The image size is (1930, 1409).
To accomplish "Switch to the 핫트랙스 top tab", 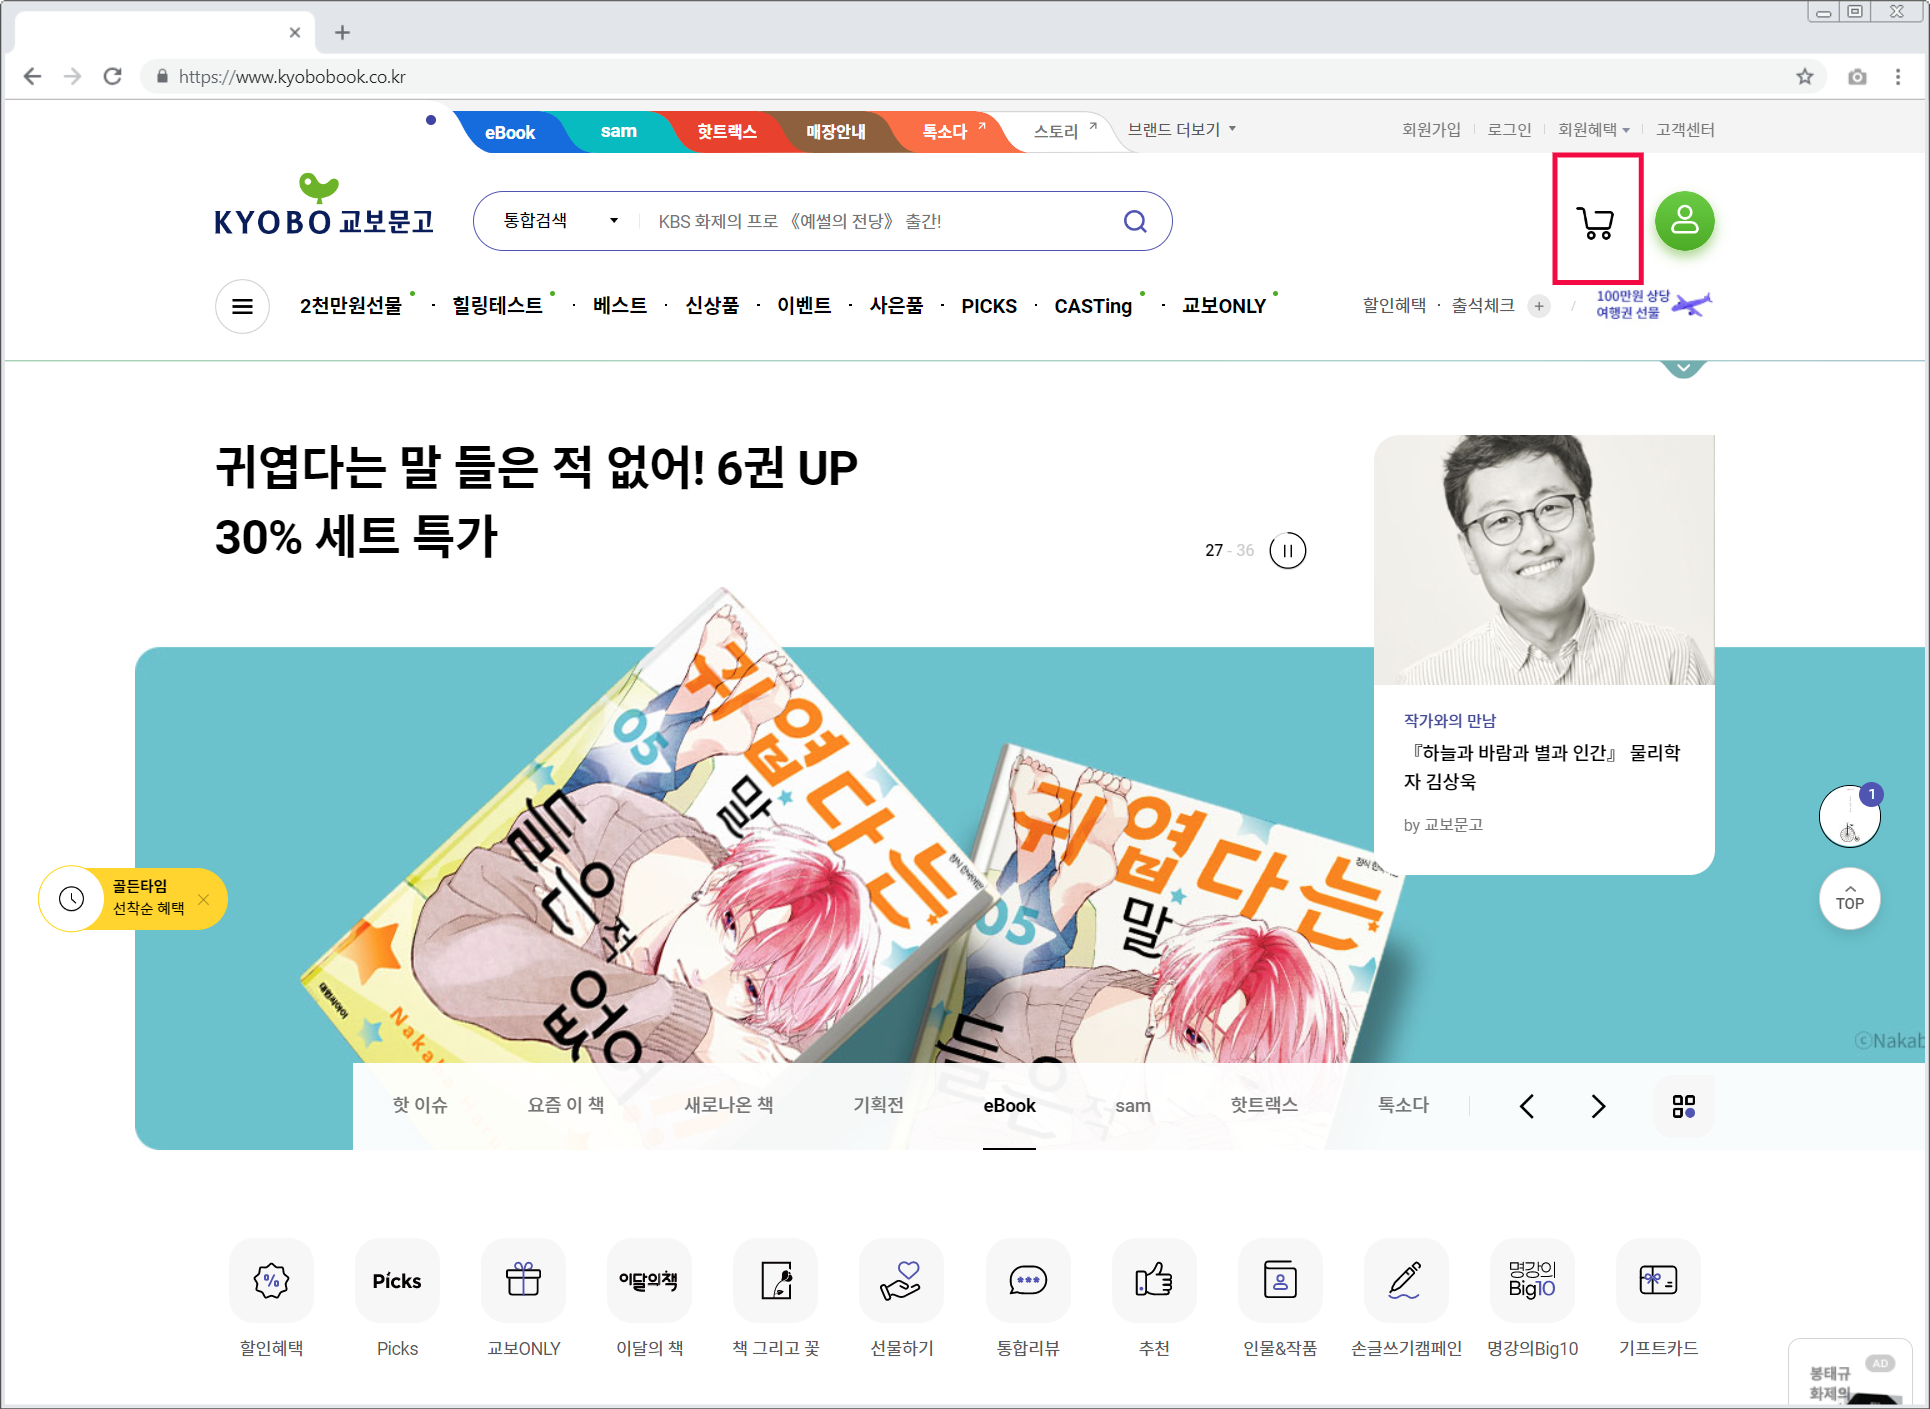I will tap(727, 132).
